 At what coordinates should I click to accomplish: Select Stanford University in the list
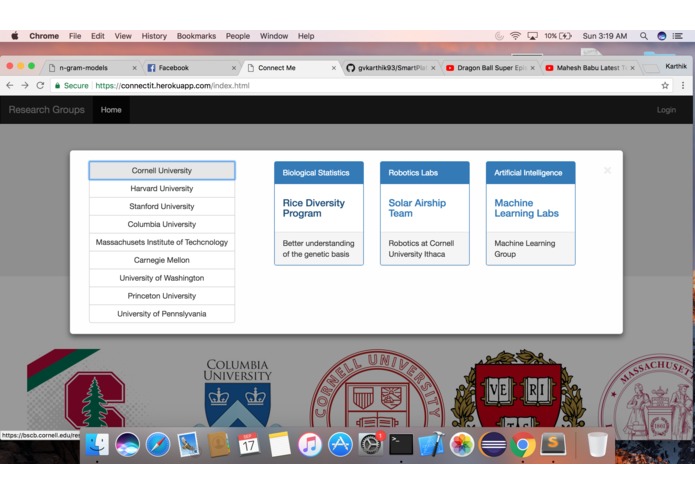pyautogui.click(x=162, y=206)
